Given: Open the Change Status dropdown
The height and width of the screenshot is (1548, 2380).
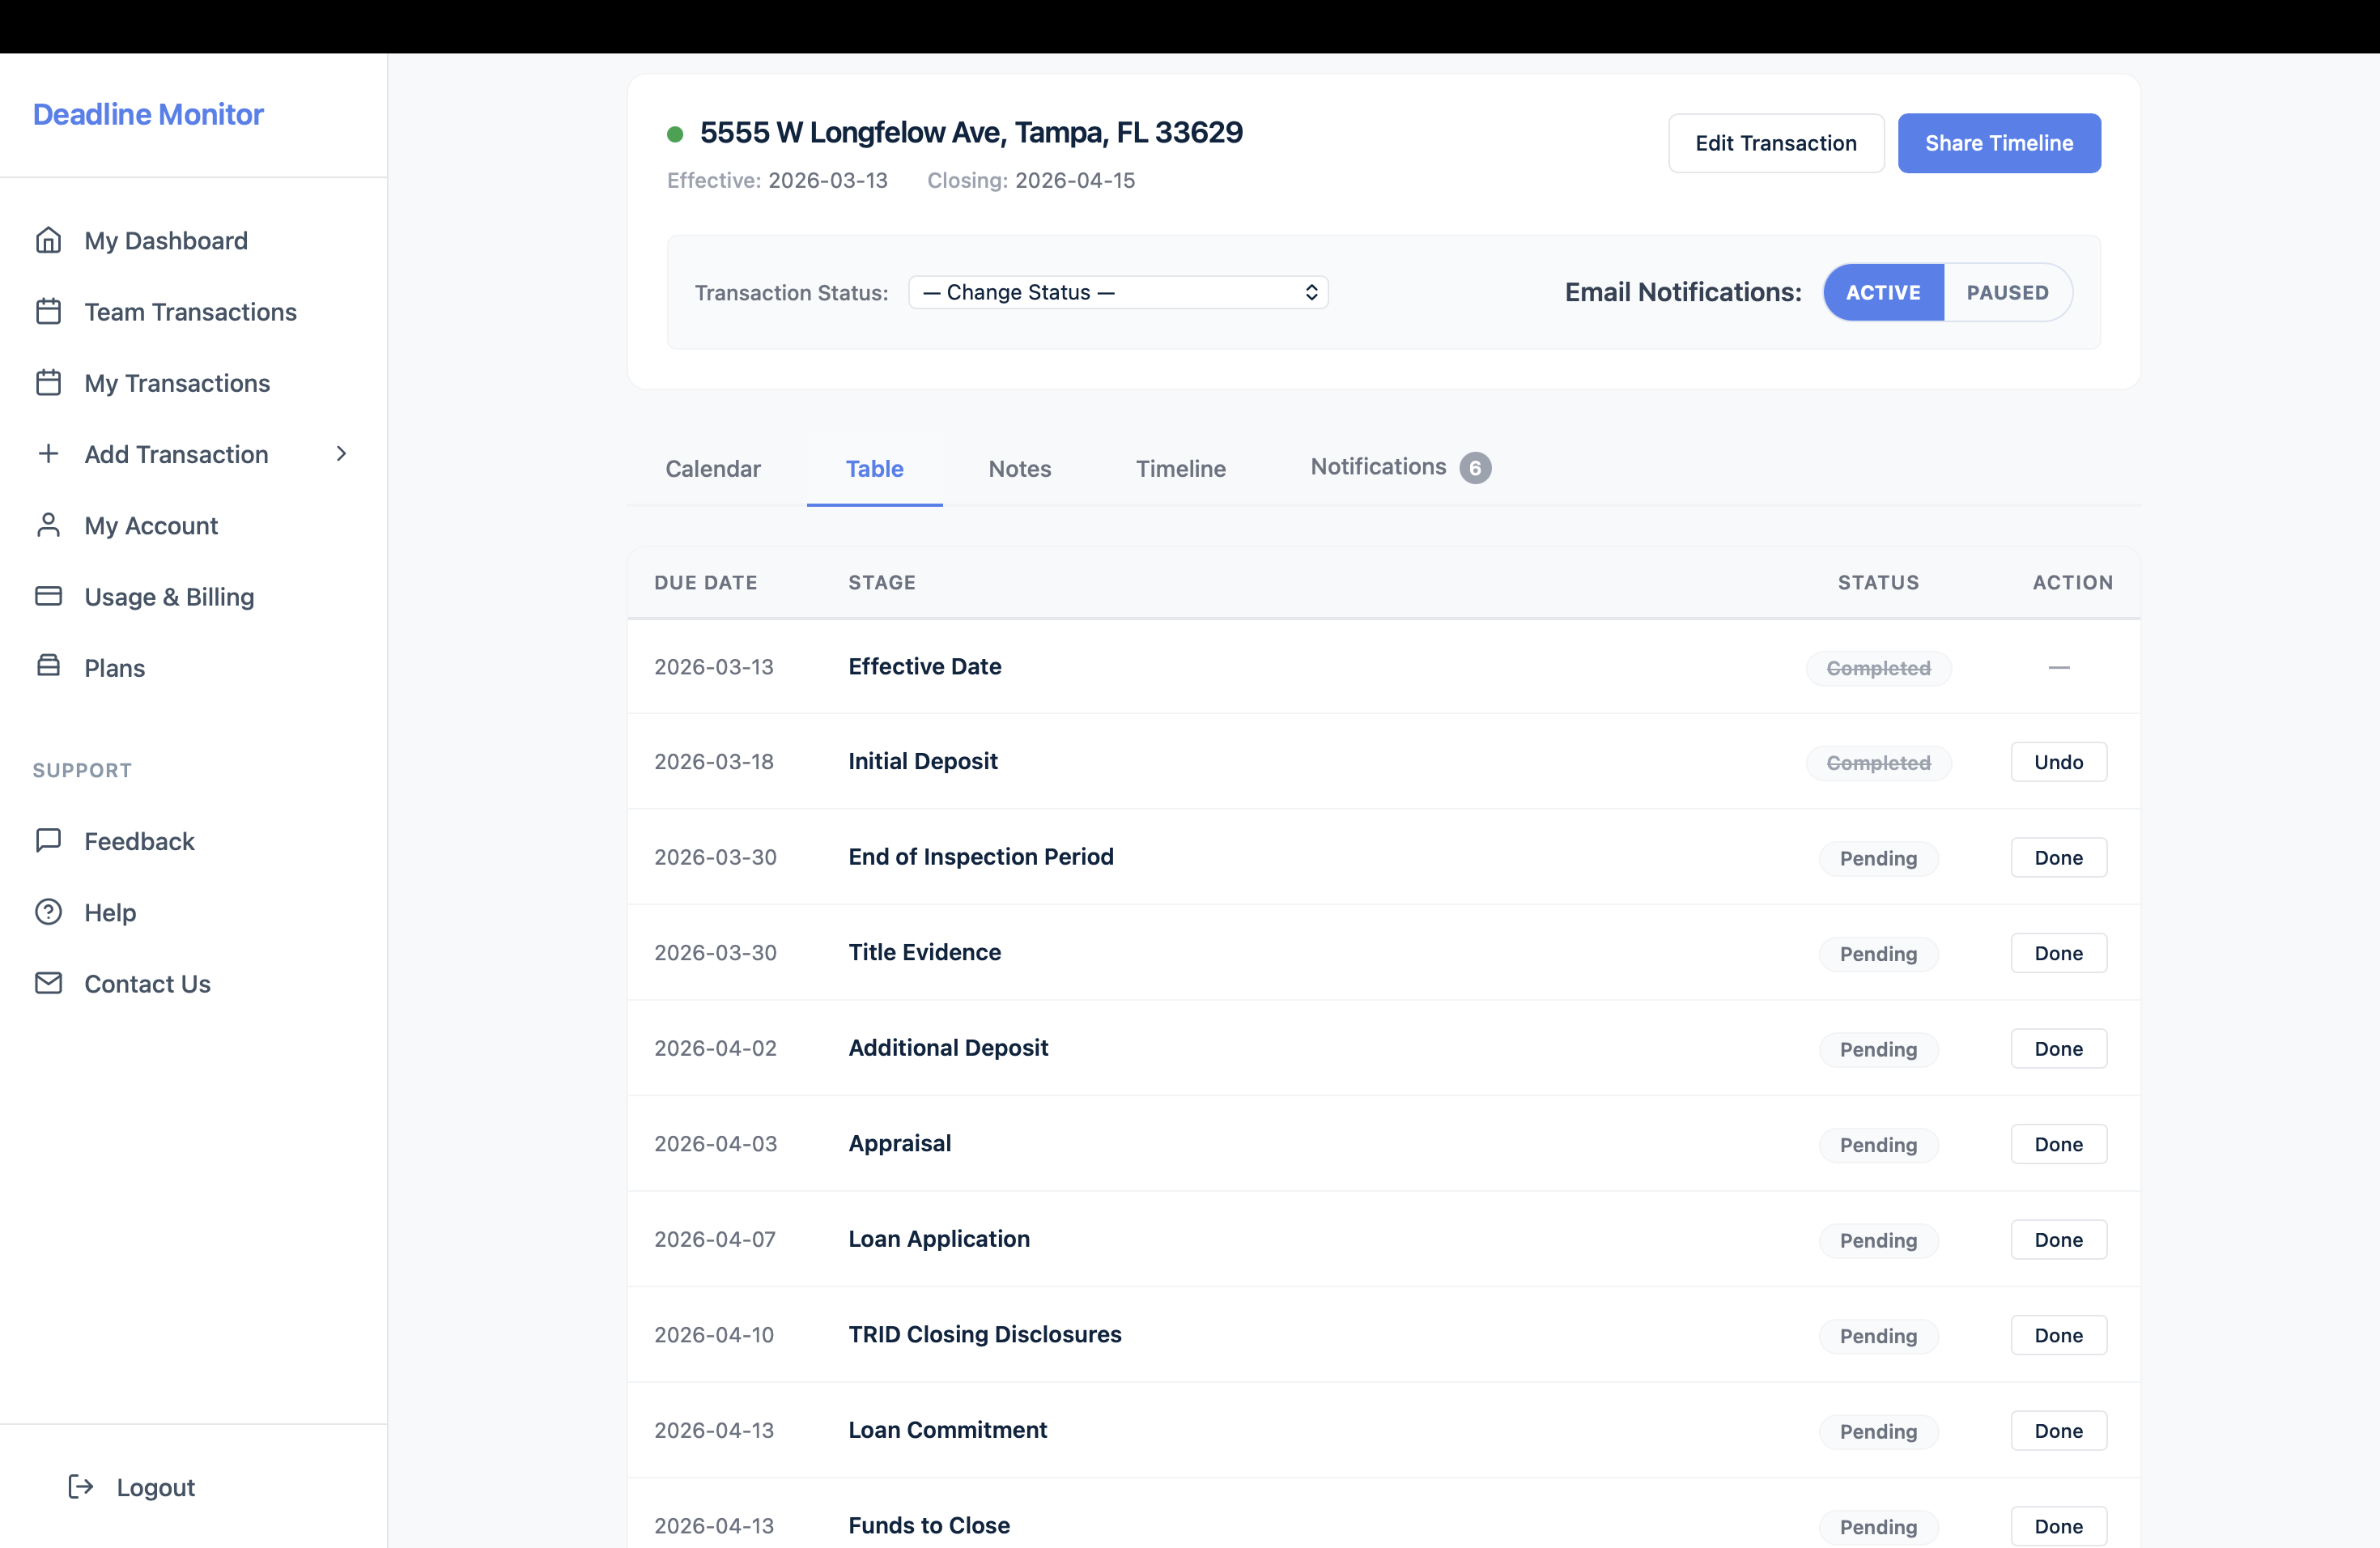Looking at the screenshot, I should click(x=1118, y=293).
